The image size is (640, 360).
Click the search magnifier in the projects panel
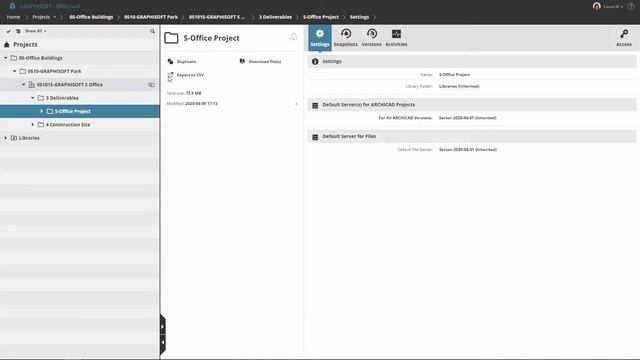tap(152, 31)
